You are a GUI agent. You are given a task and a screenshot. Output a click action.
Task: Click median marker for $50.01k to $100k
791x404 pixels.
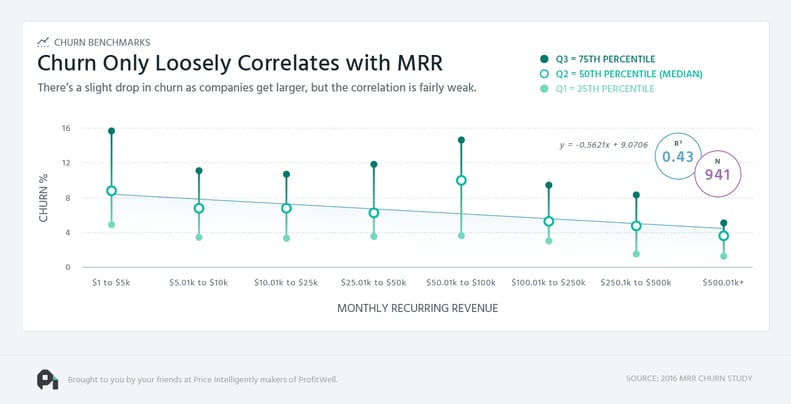pos(461,180)
